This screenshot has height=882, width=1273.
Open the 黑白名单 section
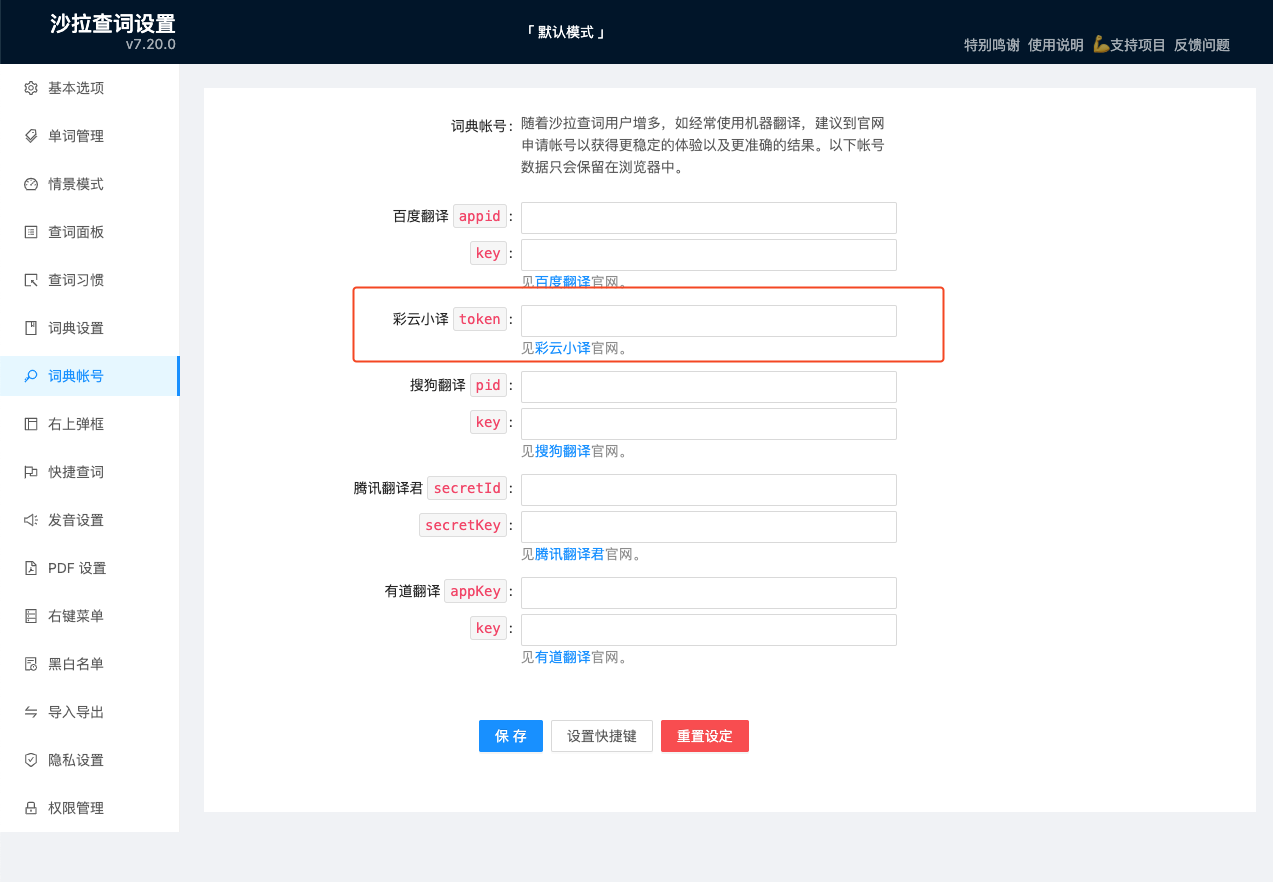click(x=89, y=664)
